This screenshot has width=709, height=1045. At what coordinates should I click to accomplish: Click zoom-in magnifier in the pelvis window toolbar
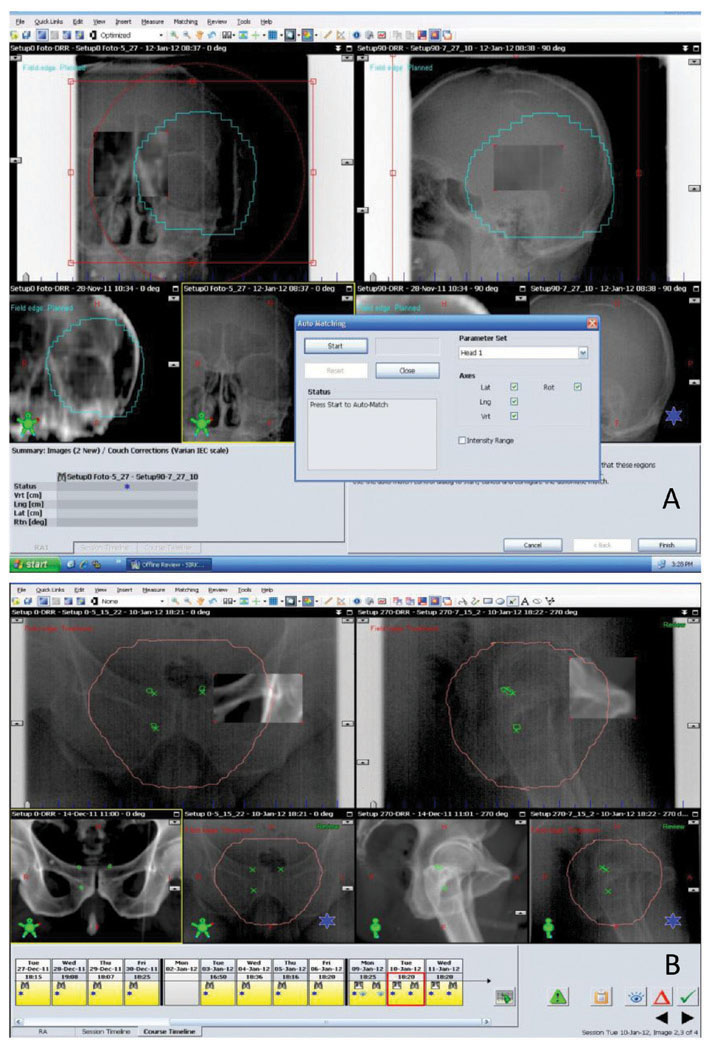(x=176, y=600)
